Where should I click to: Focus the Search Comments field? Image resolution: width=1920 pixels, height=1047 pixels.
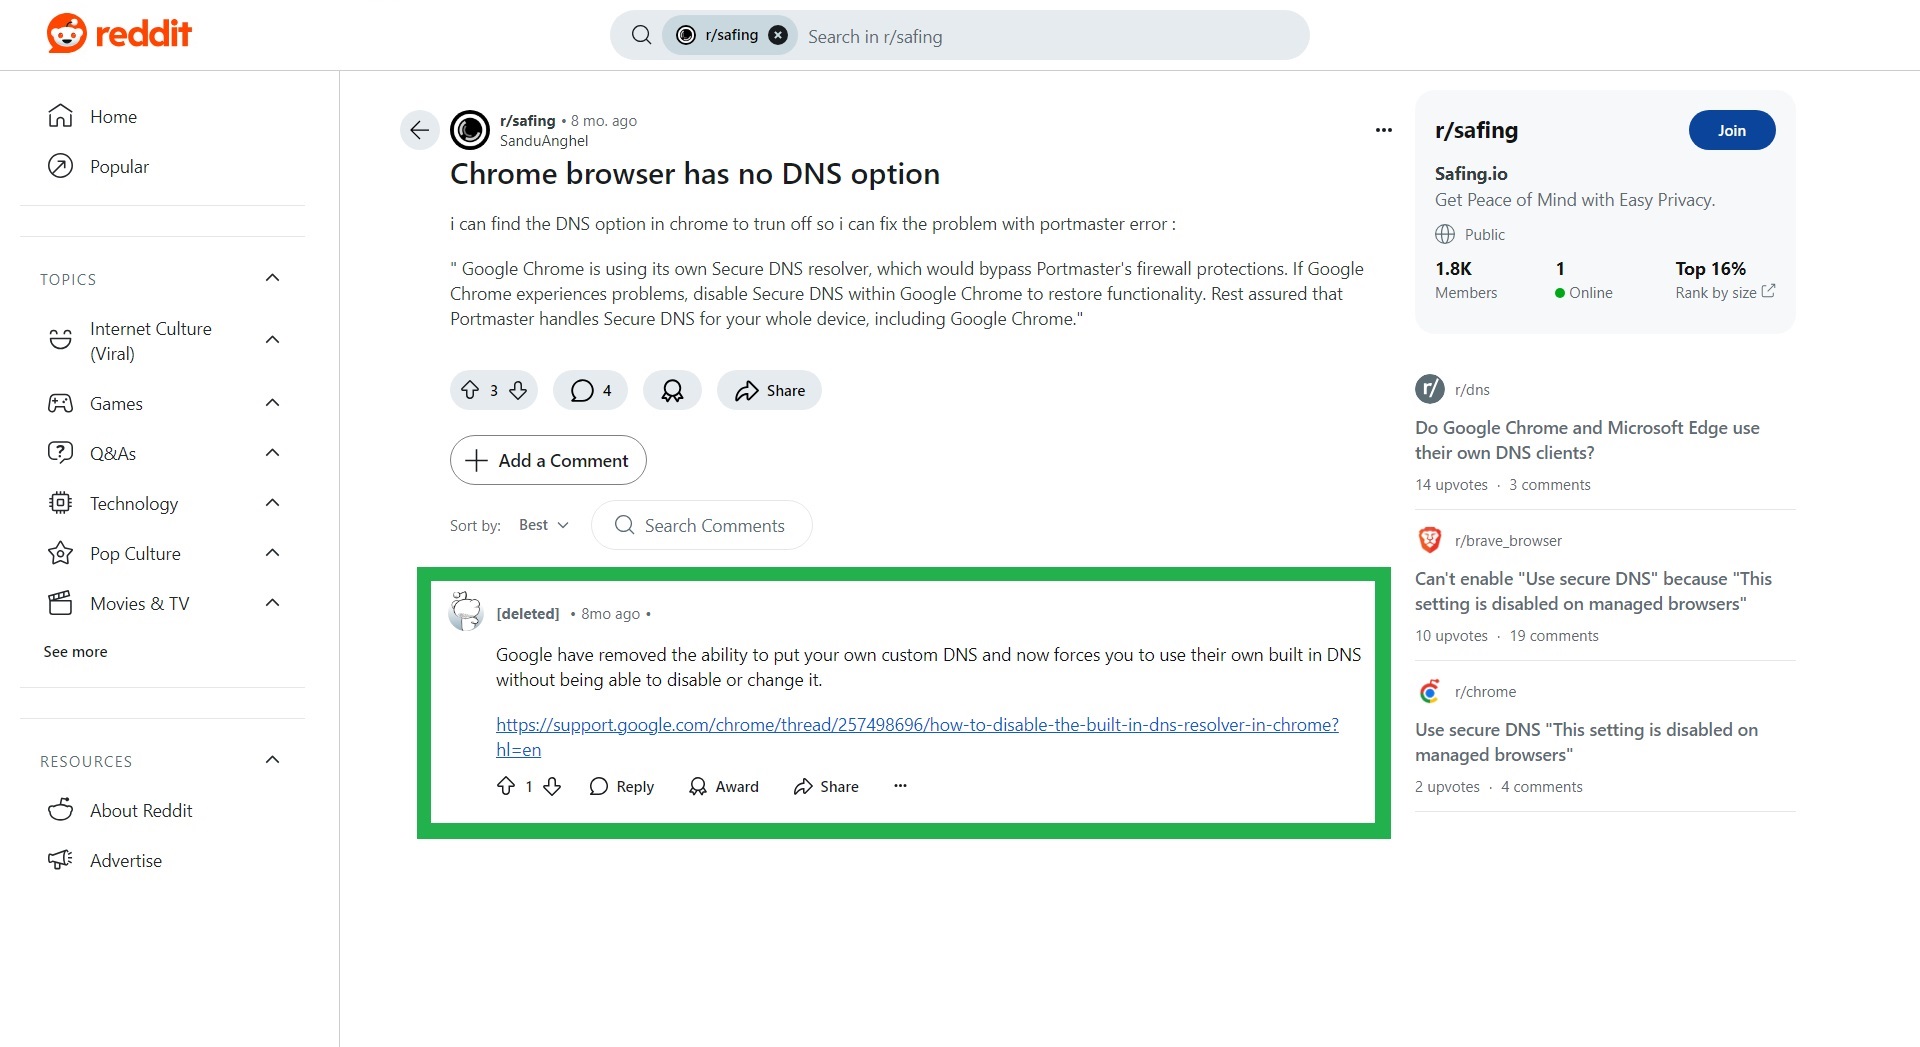tap(701, 525)
